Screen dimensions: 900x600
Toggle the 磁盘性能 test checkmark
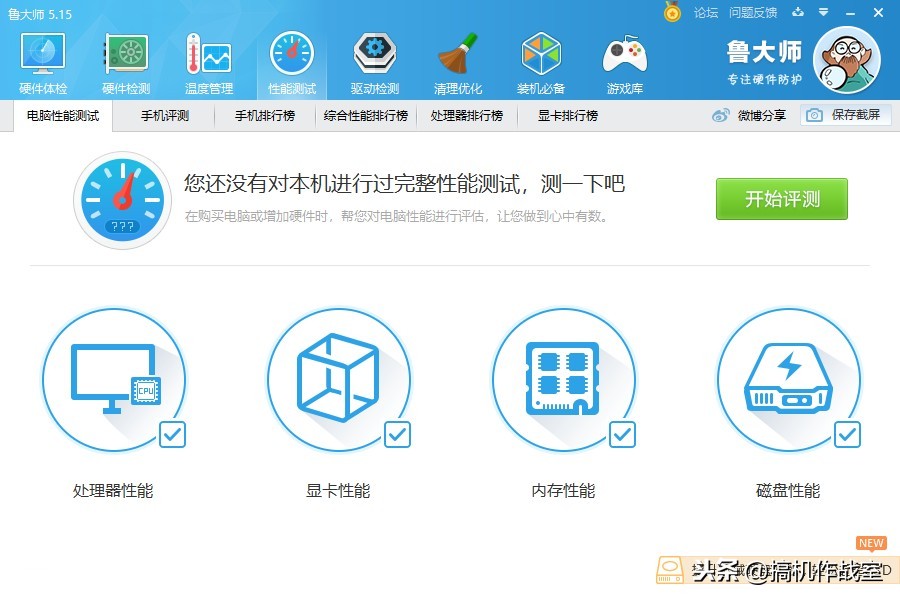(x=847, y=434)
